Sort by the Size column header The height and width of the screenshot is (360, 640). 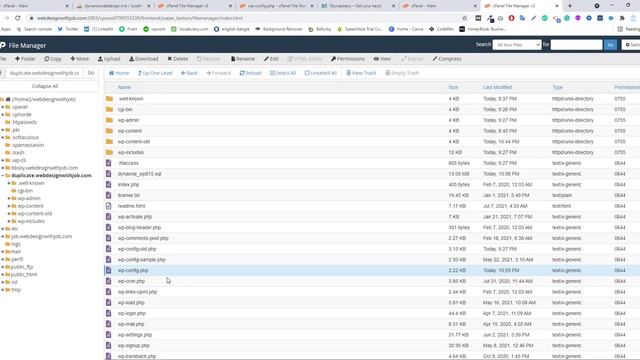tap(453, 87)
